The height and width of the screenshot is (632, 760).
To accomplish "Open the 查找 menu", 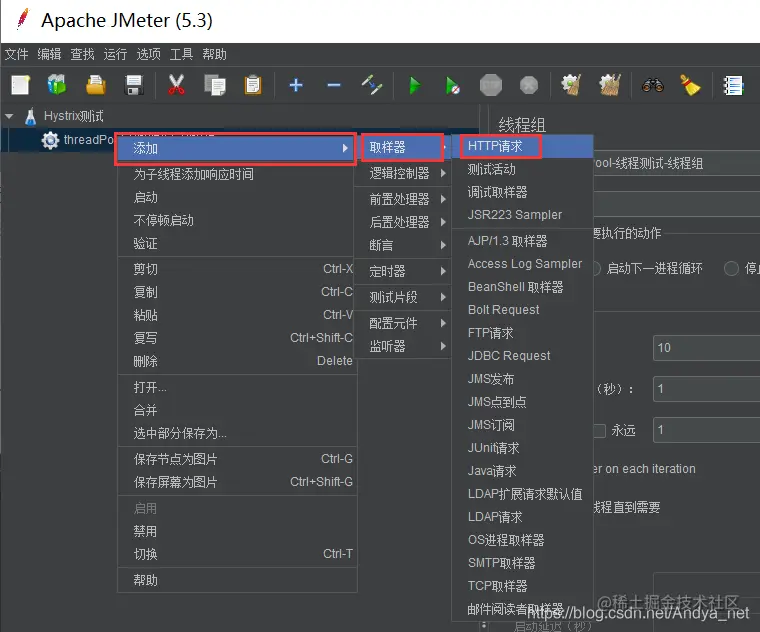I will coord(82,54).
